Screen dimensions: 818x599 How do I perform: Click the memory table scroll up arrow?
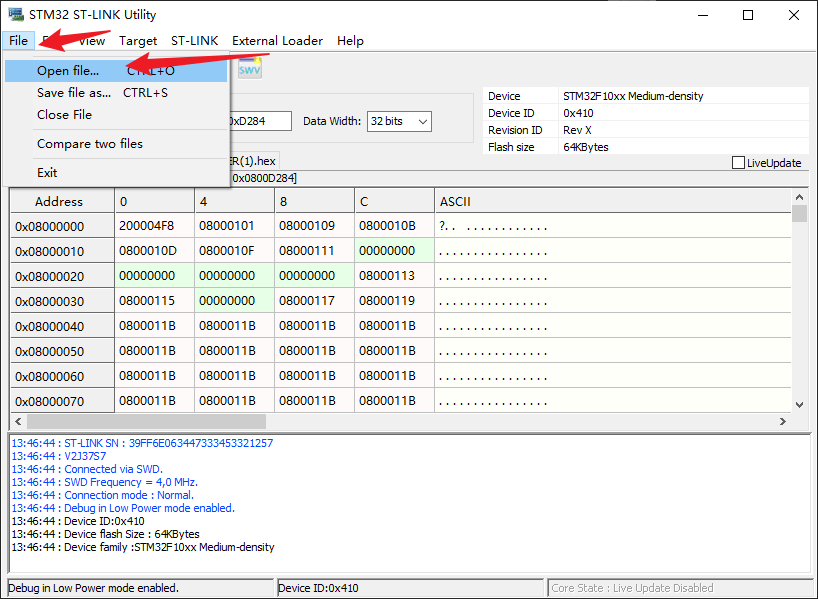tap(799, 197)
